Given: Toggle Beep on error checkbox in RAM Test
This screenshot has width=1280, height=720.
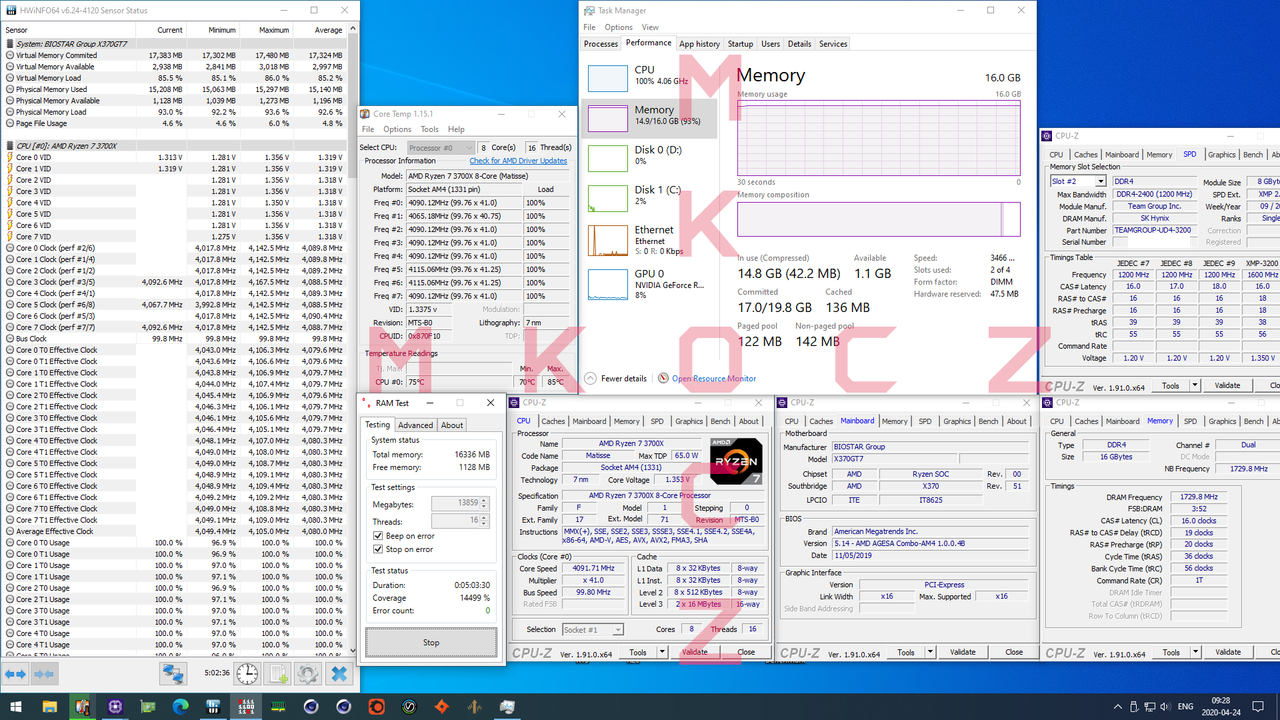Looking at the screenshot, I should pos(378,536).
